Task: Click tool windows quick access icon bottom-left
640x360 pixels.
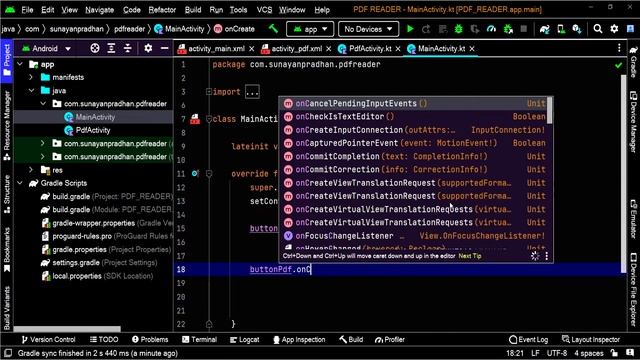Action: point(8,353)
